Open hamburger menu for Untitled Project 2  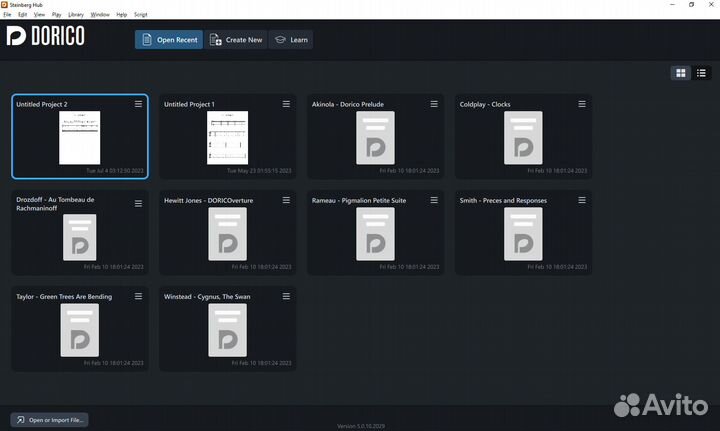click(138, 104)
